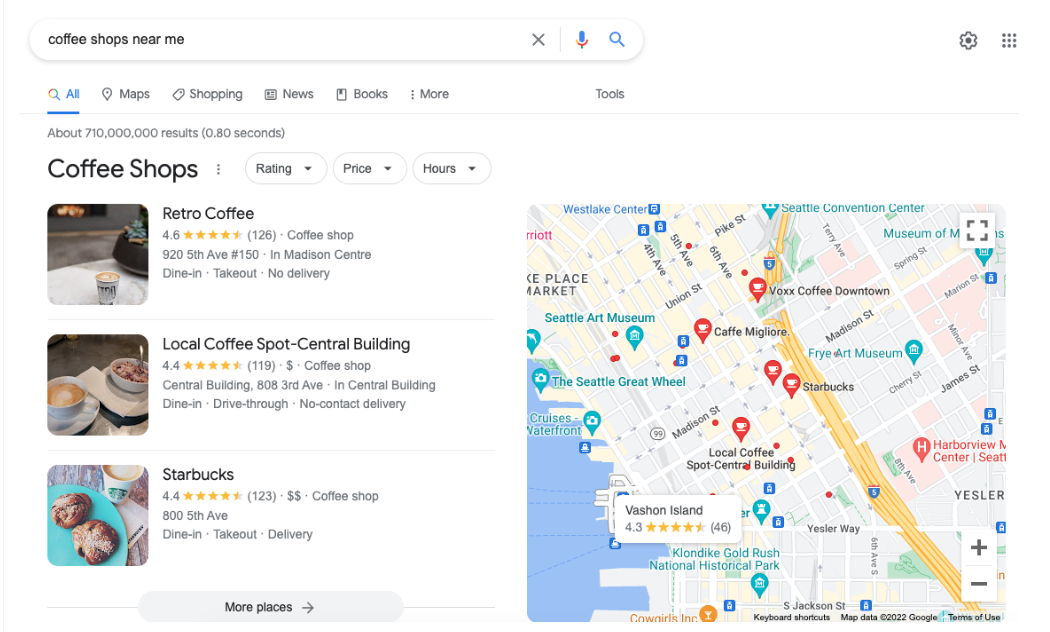Expand the More search categories menu
This screenshot has width=1050, height=632.
pos(429,94)
